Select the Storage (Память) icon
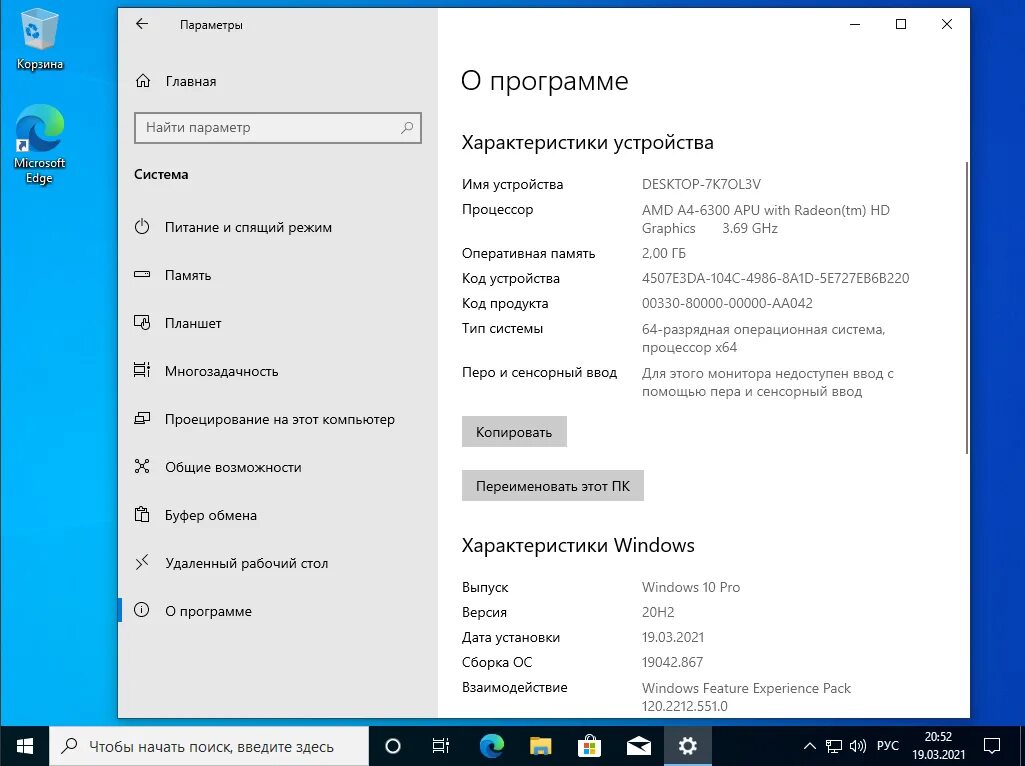Screen dimensions: 1025x766 pos(142,275)
